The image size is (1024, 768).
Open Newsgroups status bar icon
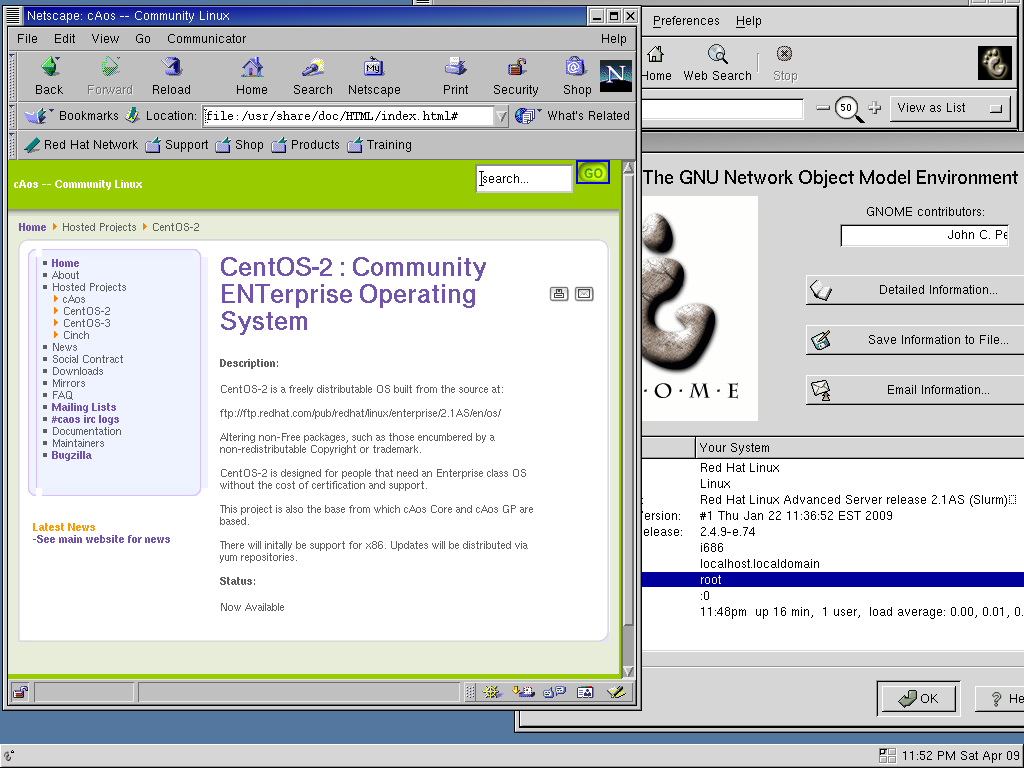554,692
